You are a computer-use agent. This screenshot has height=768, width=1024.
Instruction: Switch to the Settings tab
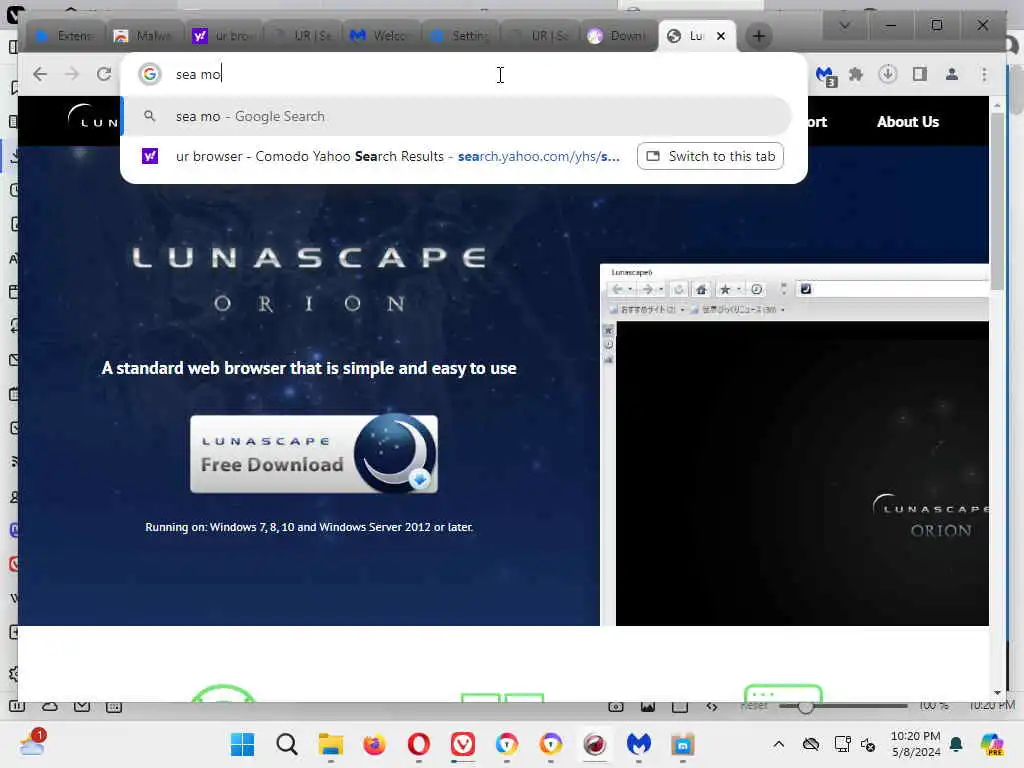[x=460, y=36]
